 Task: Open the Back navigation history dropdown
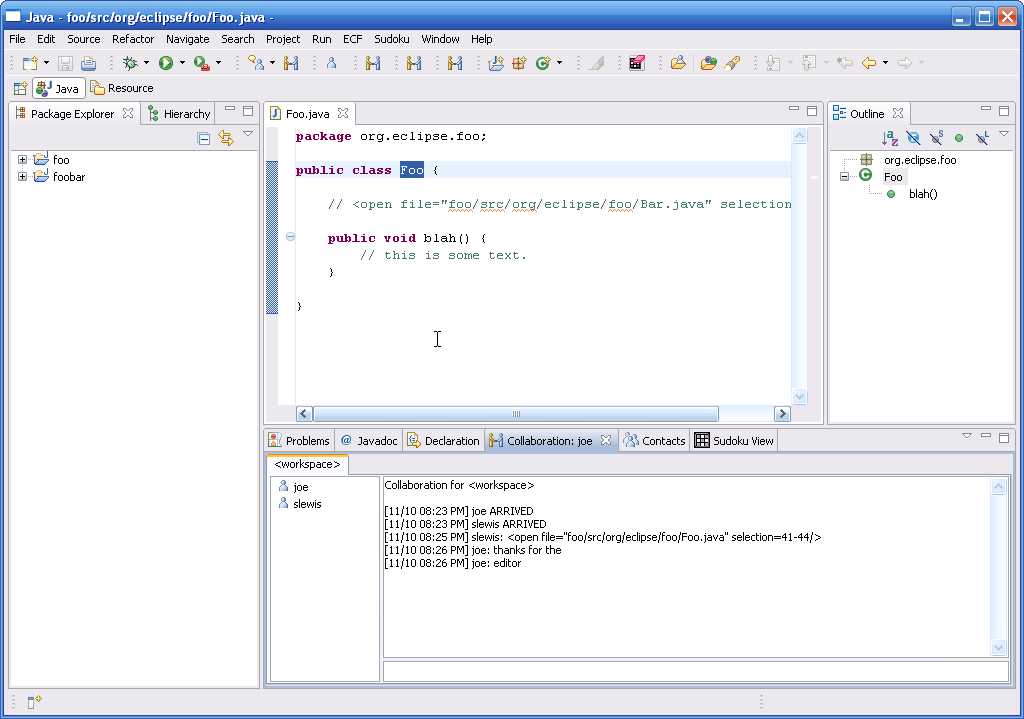885,63
